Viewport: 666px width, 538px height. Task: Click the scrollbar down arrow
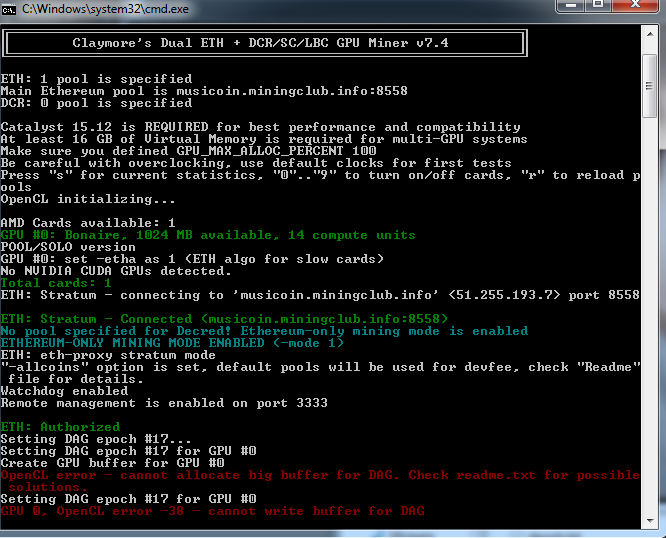point(650,521)
